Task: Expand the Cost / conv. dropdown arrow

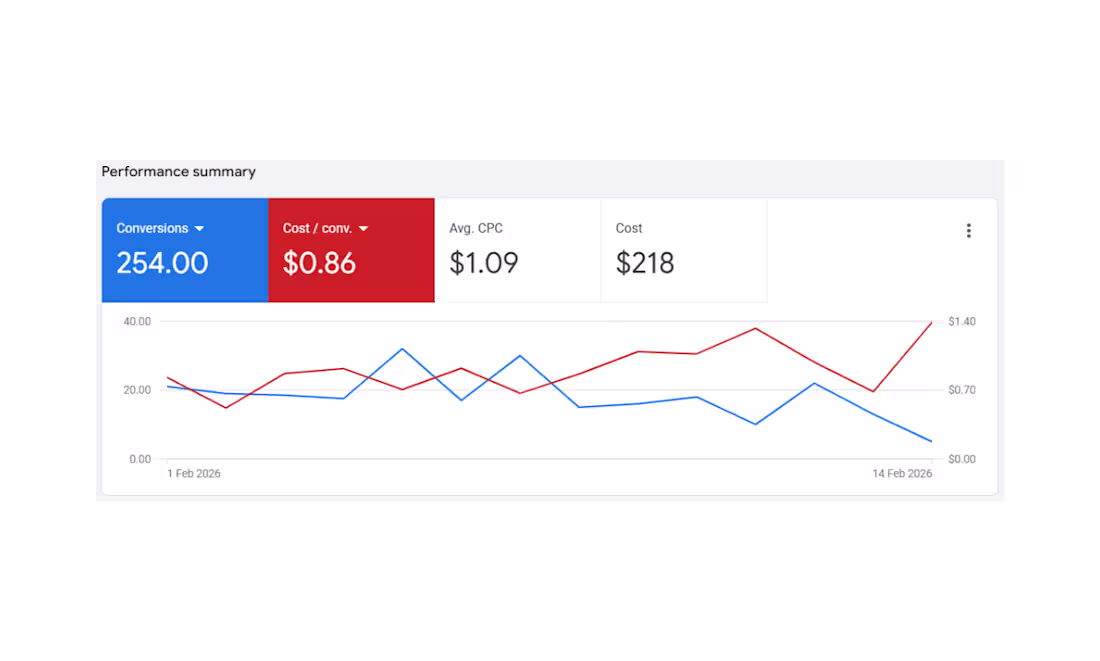Action: 363,229
